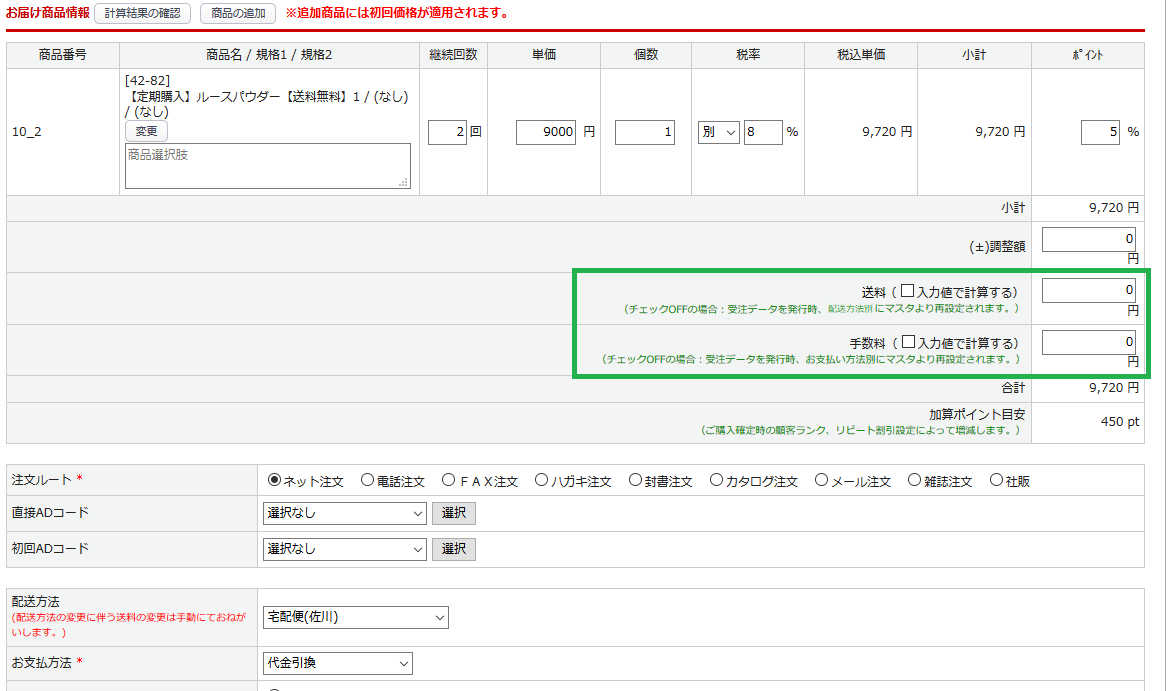Click the 継続回数 input field
Screen dimensions: 1170x691
point(447,132)
